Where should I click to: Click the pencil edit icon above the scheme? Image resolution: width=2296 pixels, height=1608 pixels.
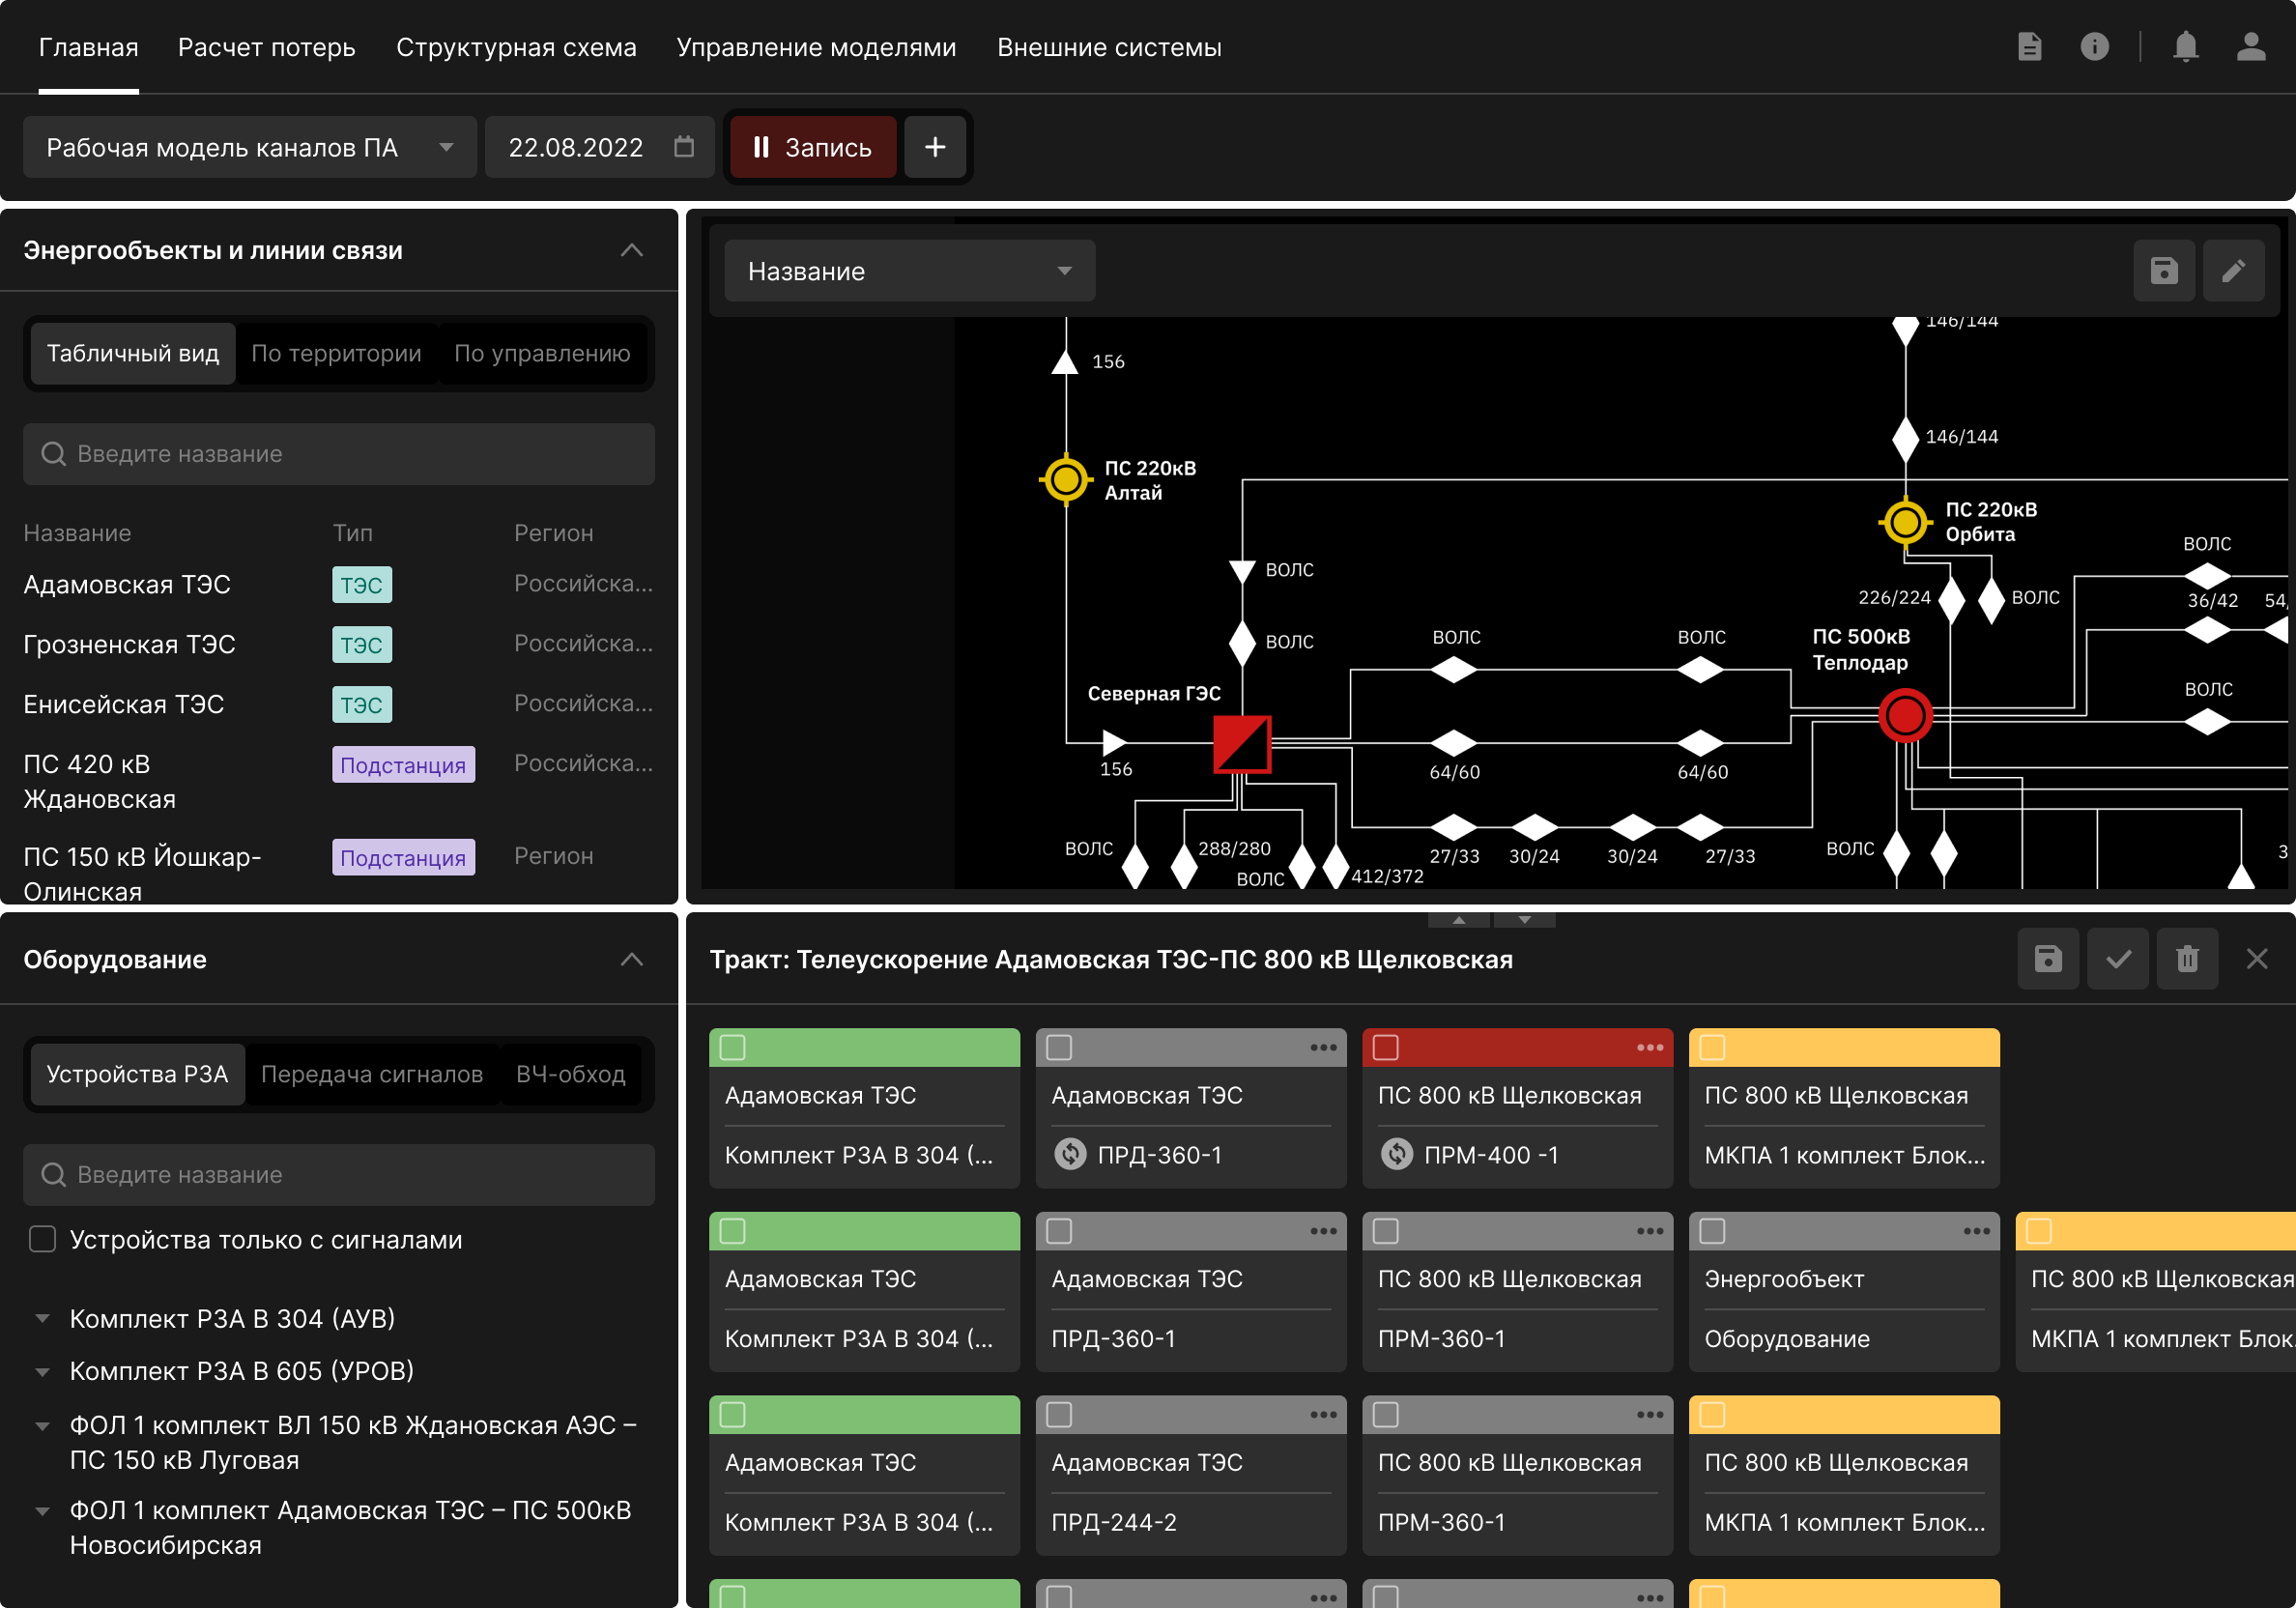click(x=2235, y=270)
